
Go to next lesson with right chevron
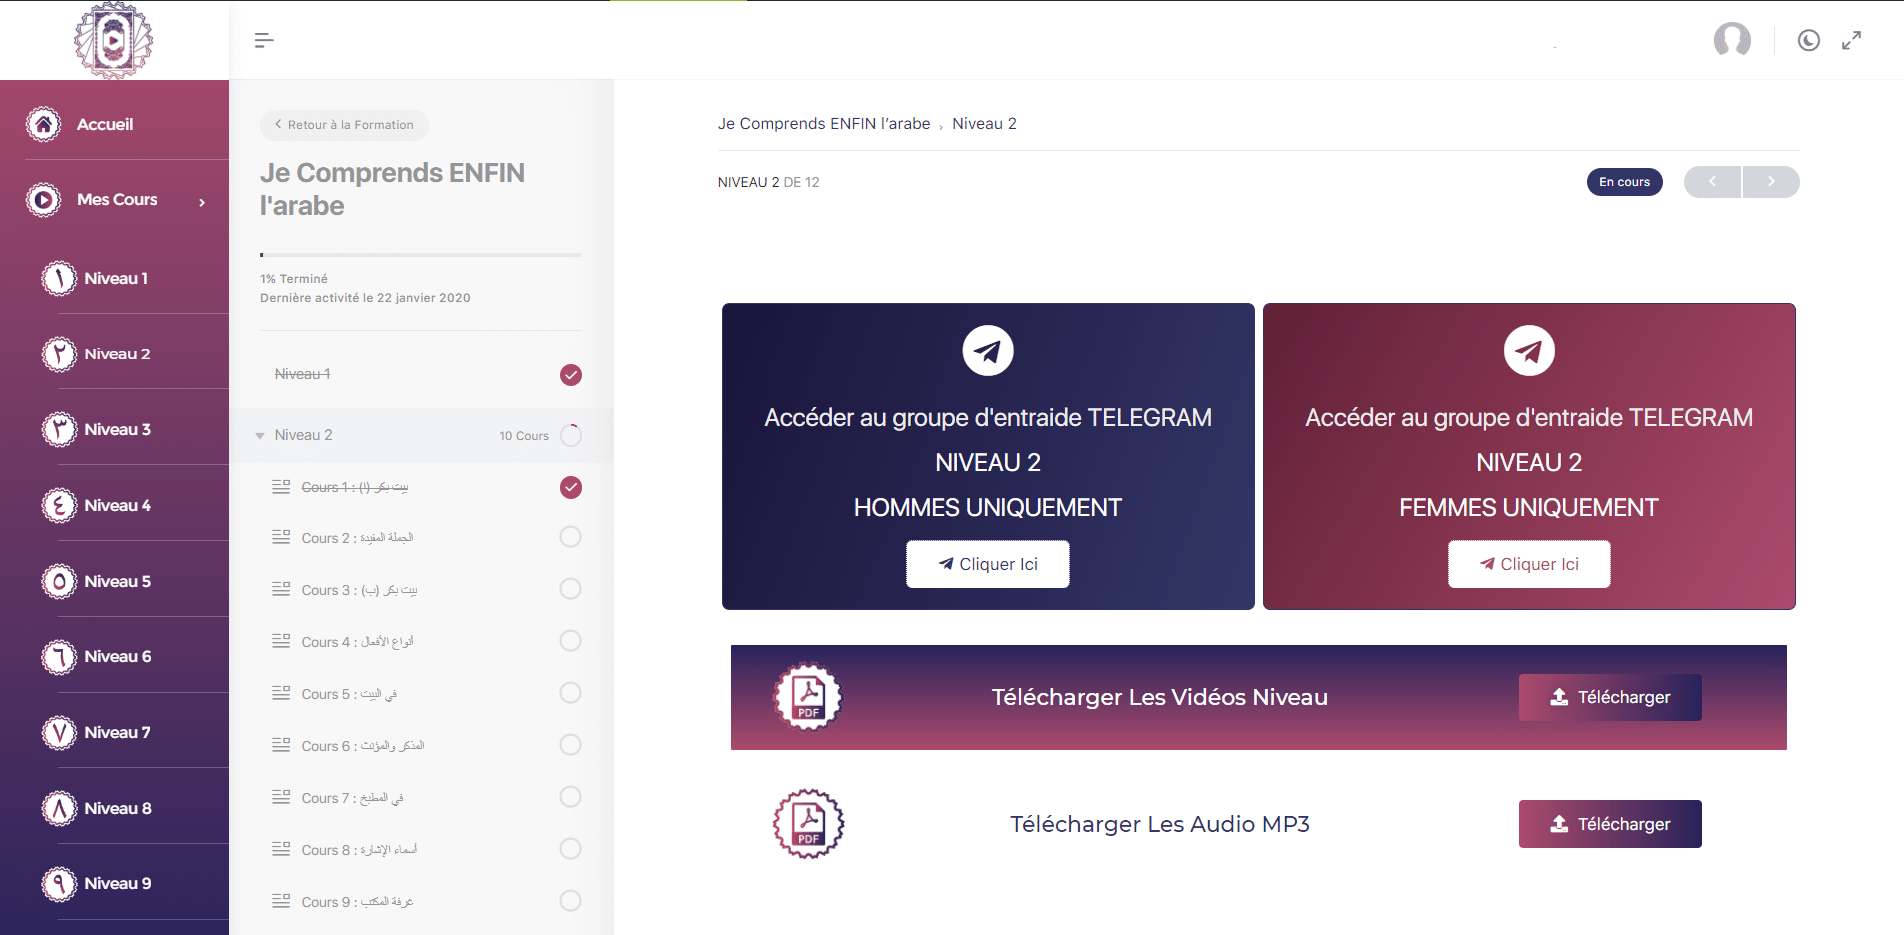click(x=1770, y=182)
